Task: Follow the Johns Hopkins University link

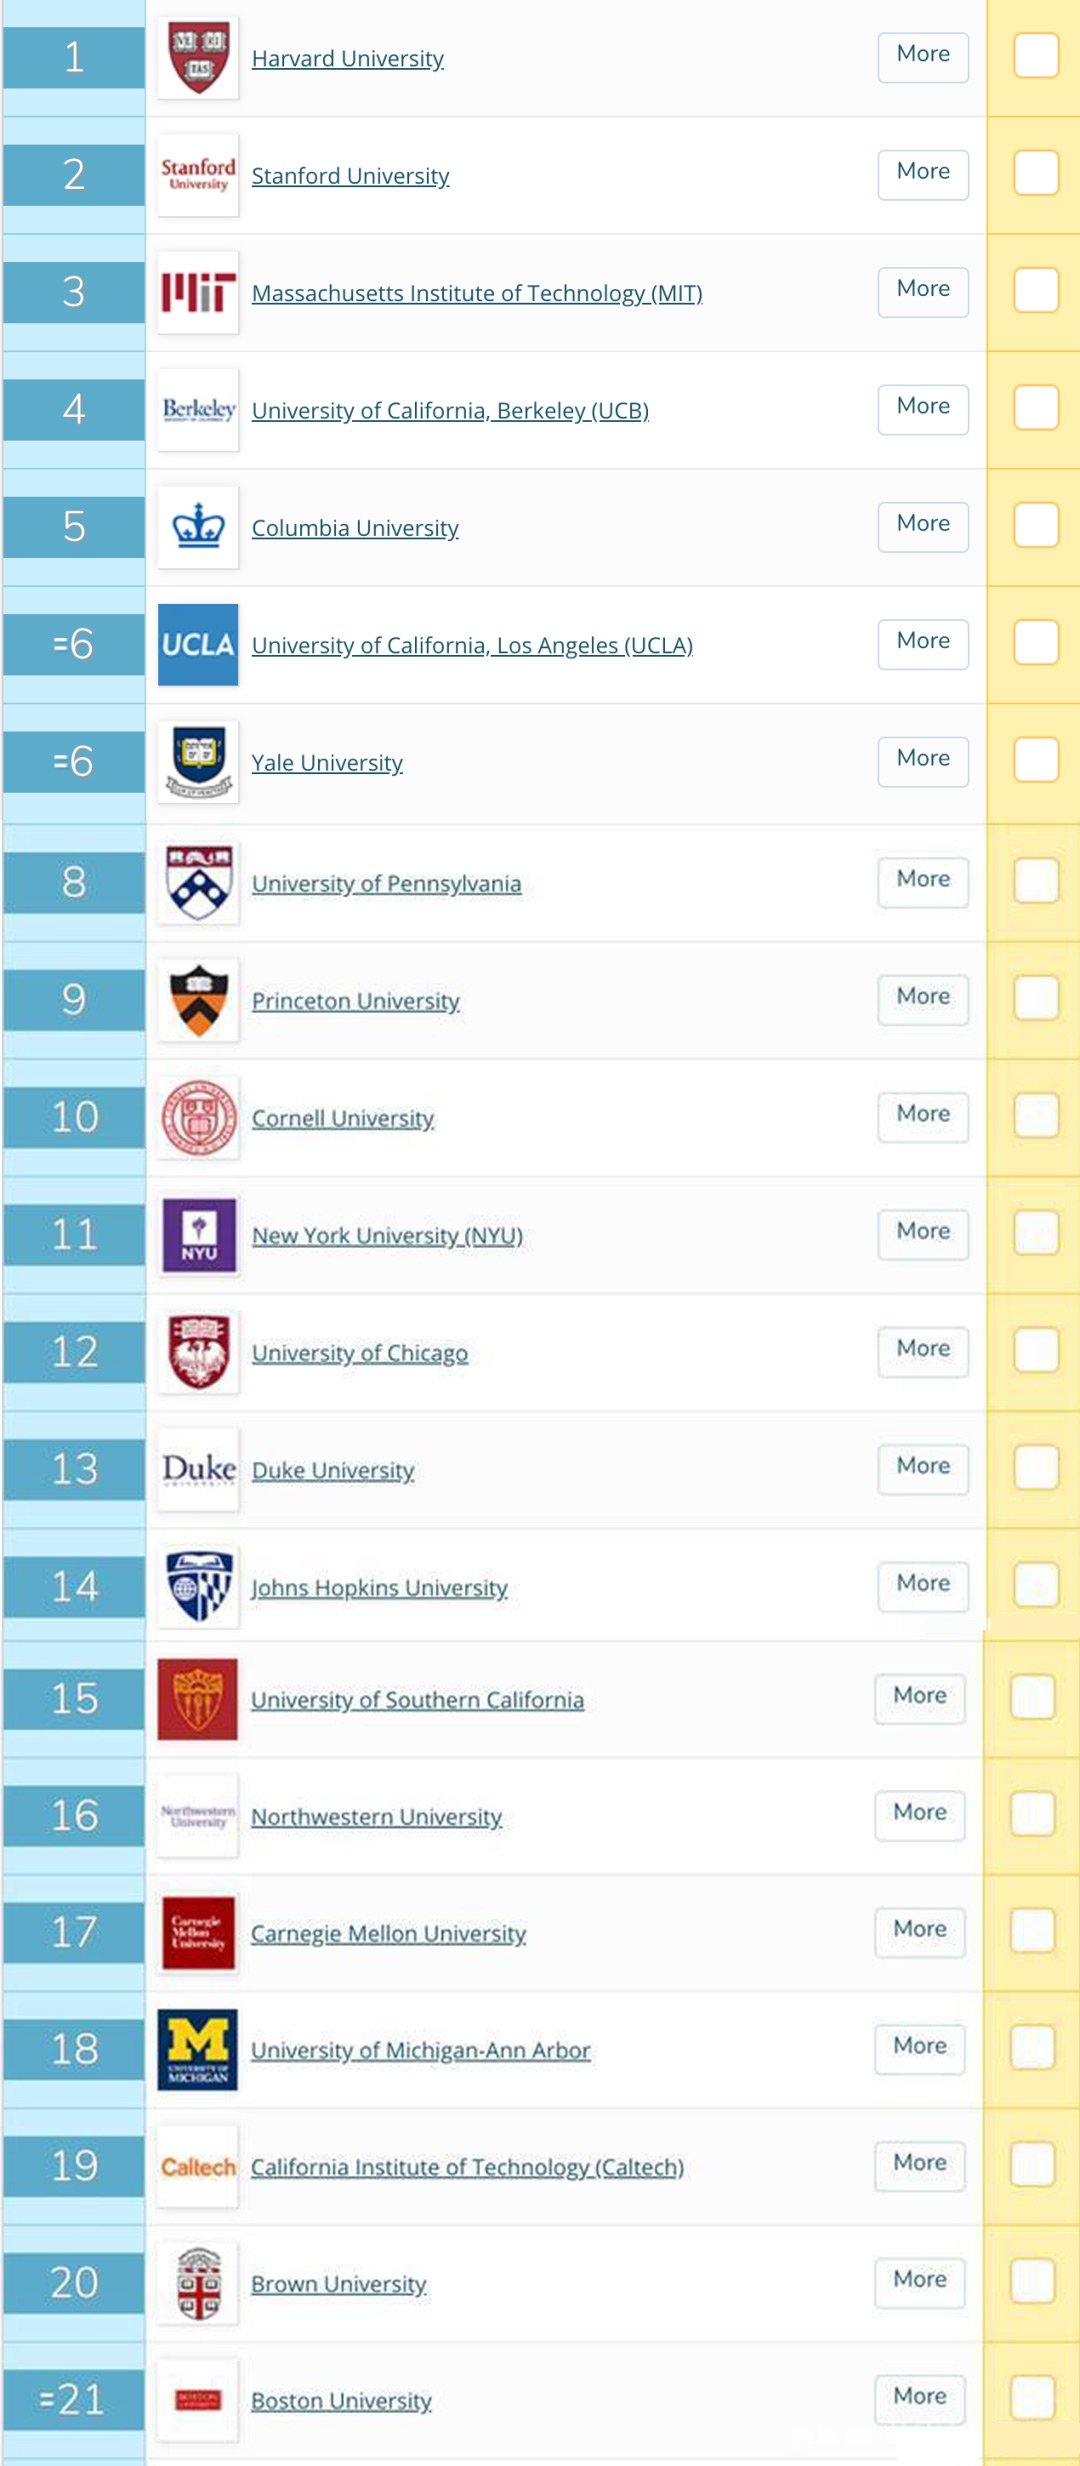Action: (379, 1588)
